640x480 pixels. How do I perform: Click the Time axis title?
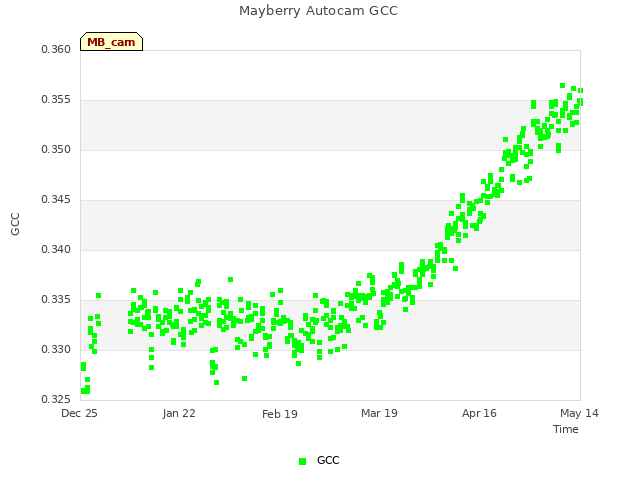[x=566, y=429]
